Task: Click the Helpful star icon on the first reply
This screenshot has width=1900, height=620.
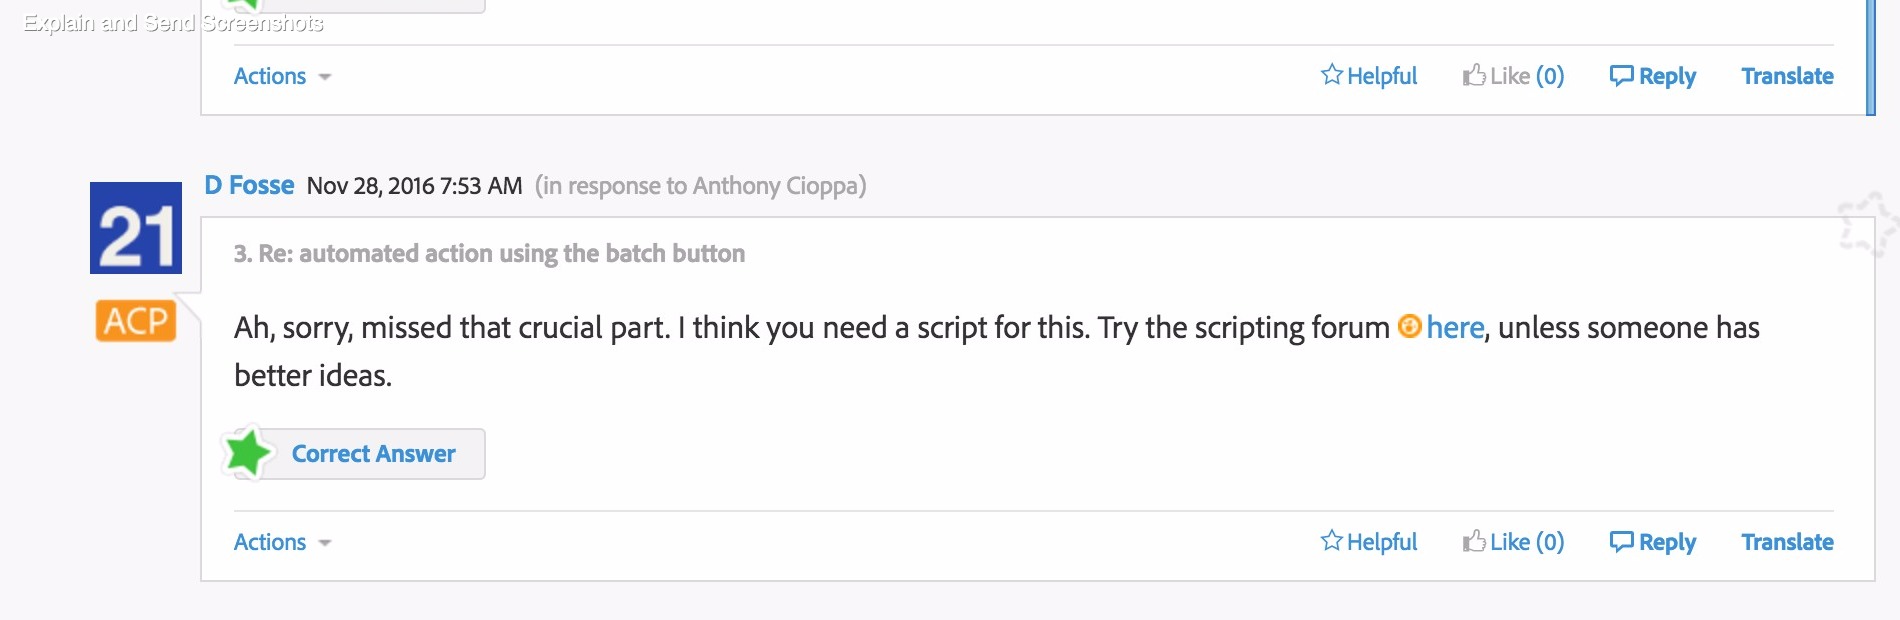Action: click(x=1333, y=75)
